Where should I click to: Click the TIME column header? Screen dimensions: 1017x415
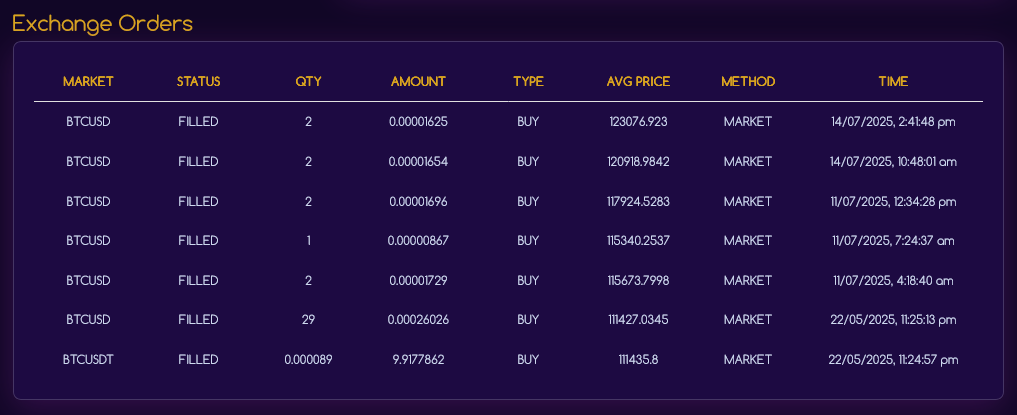click(893, 81)
